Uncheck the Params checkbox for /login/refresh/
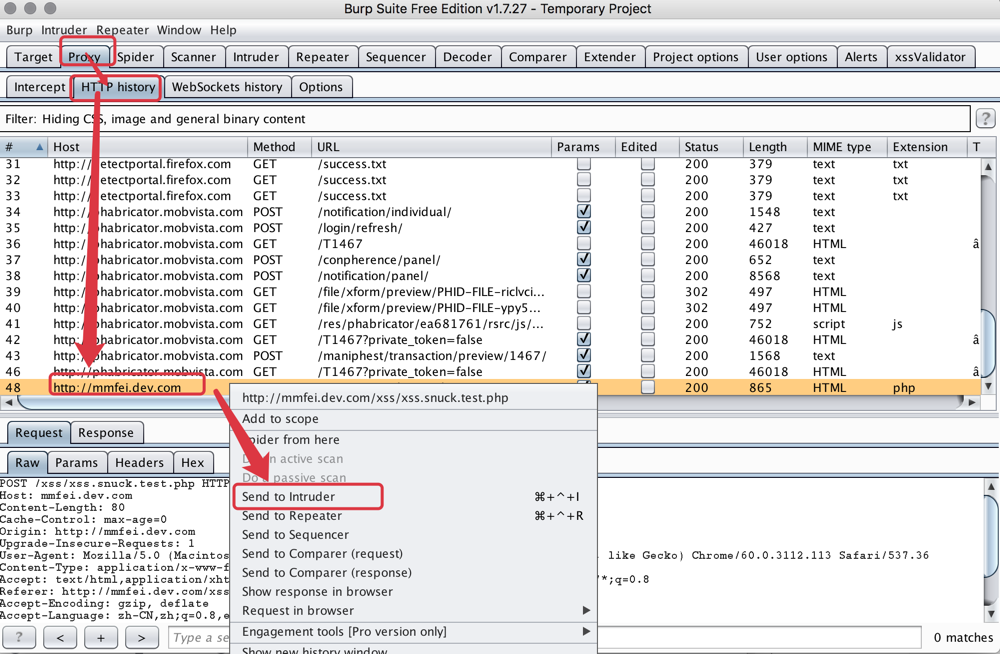 [584, 227]
